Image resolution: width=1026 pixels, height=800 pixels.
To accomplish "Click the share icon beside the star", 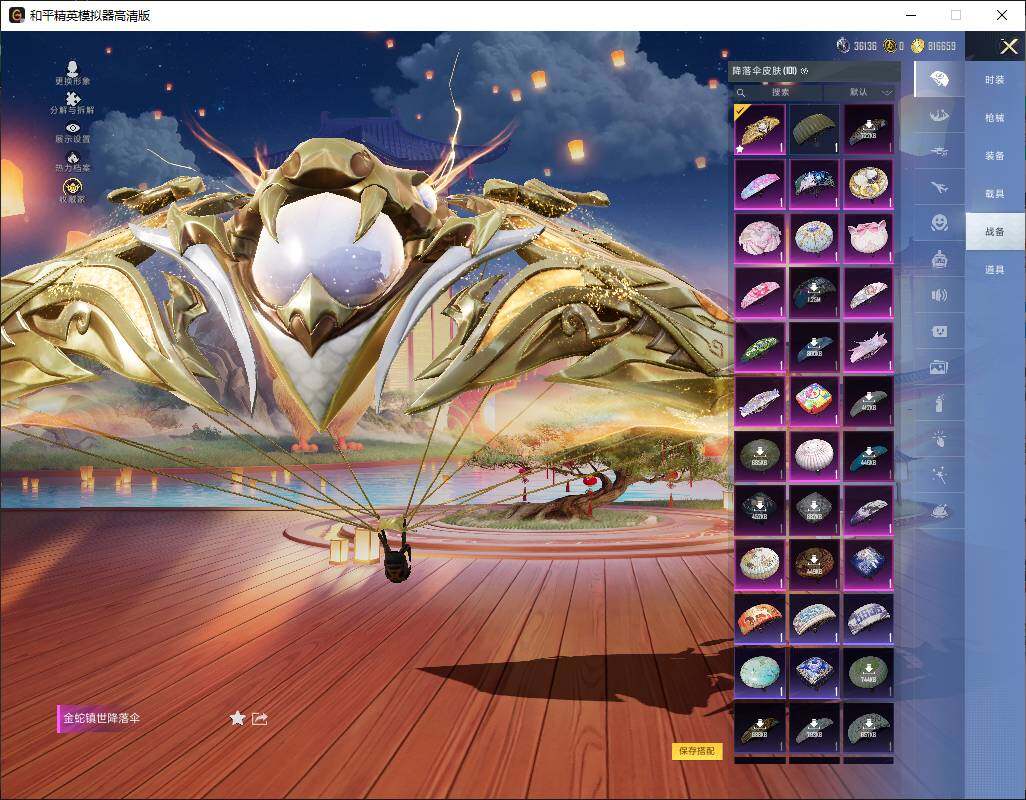I will coord(260,718).
